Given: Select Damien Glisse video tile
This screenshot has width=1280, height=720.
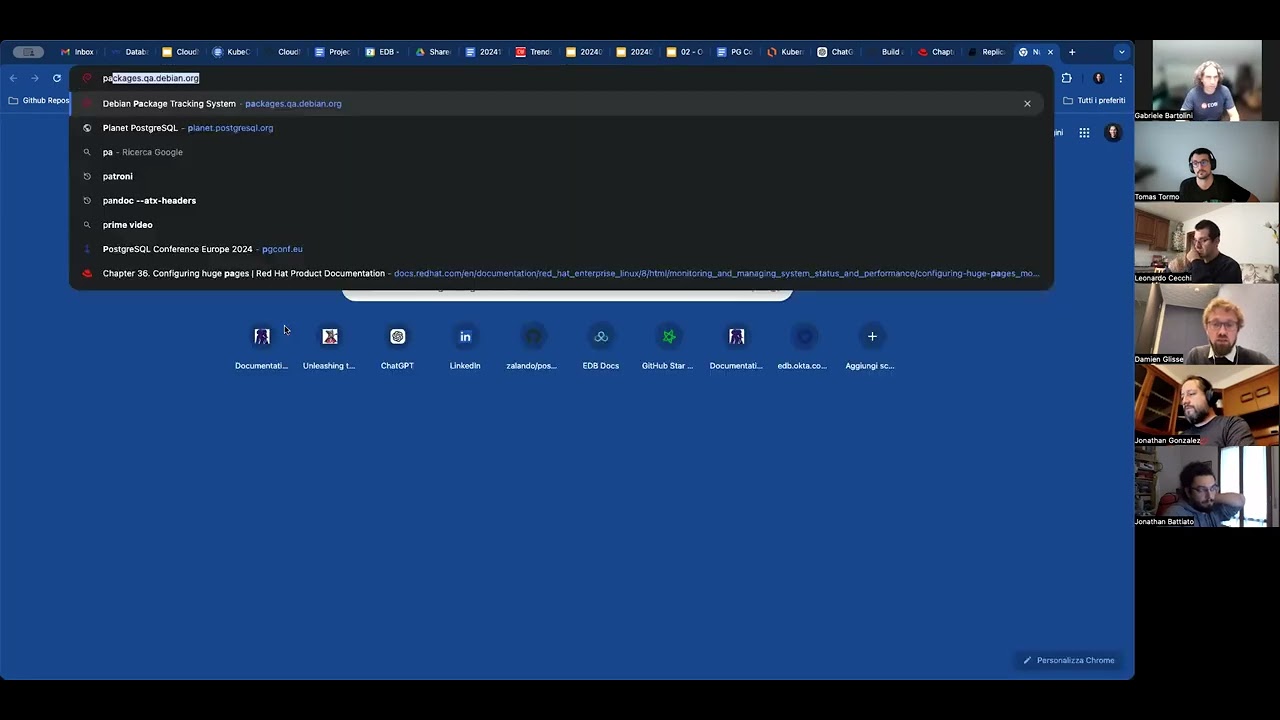Looking at the screenshot, I should coord(1206,324).
